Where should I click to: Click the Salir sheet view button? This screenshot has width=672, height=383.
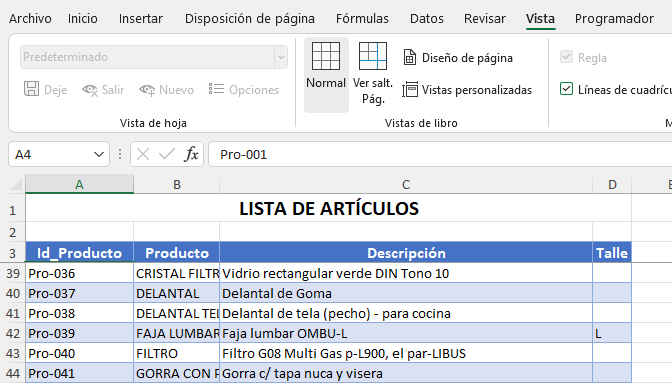(x=103, y=90)
